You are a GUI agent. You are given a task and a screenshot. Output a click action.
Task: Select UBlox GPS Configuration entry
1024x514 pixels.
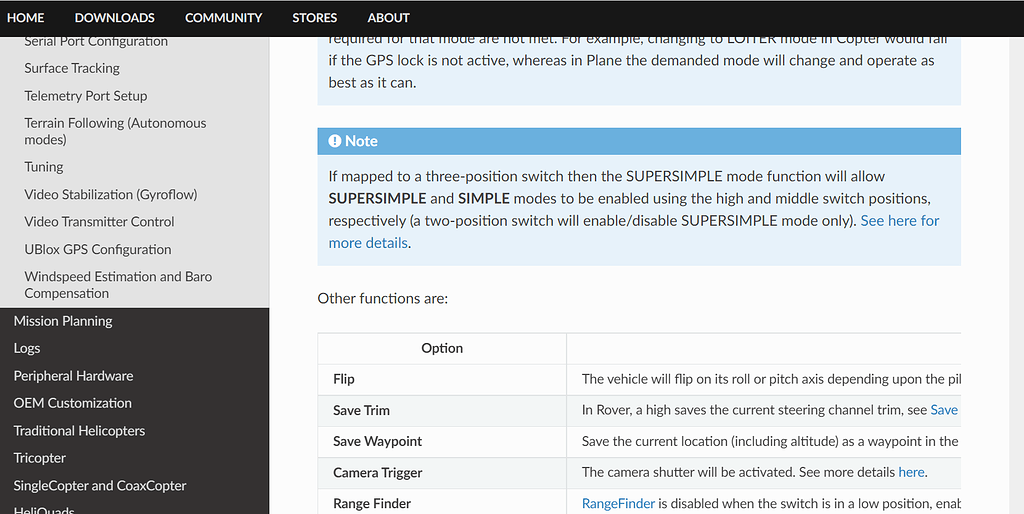[98, 249]
